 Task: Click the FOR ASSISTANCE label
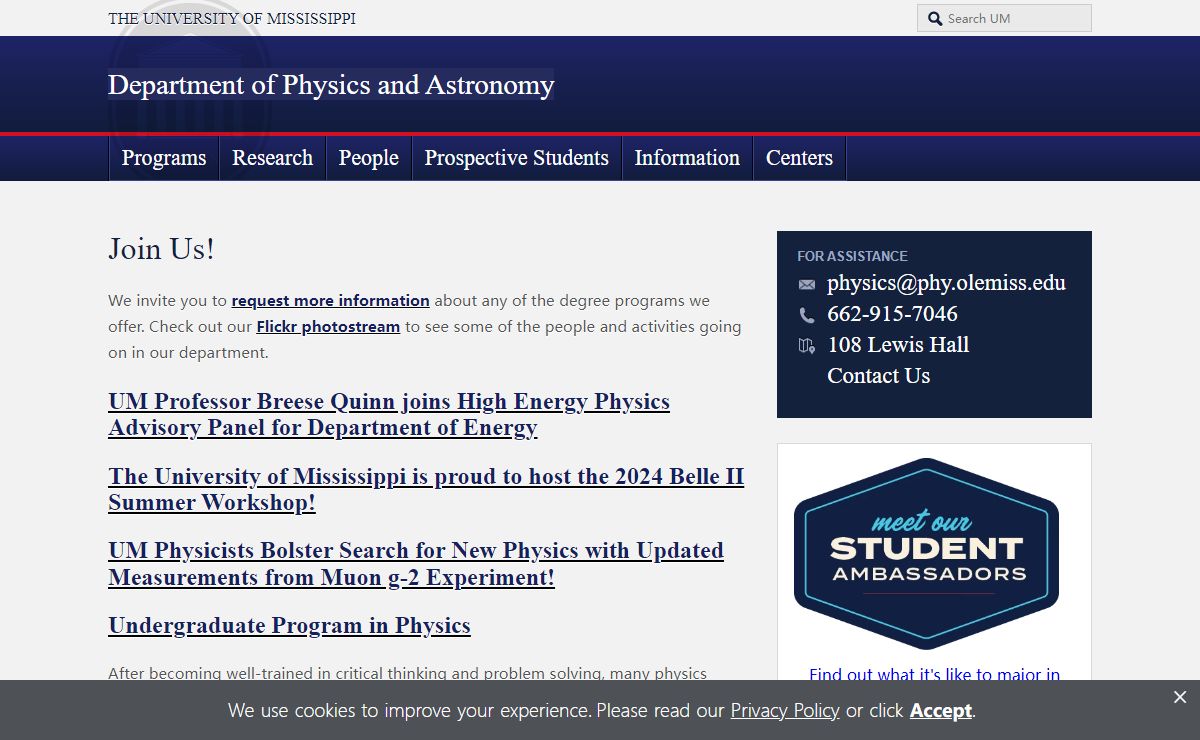(x=852, y=256)
